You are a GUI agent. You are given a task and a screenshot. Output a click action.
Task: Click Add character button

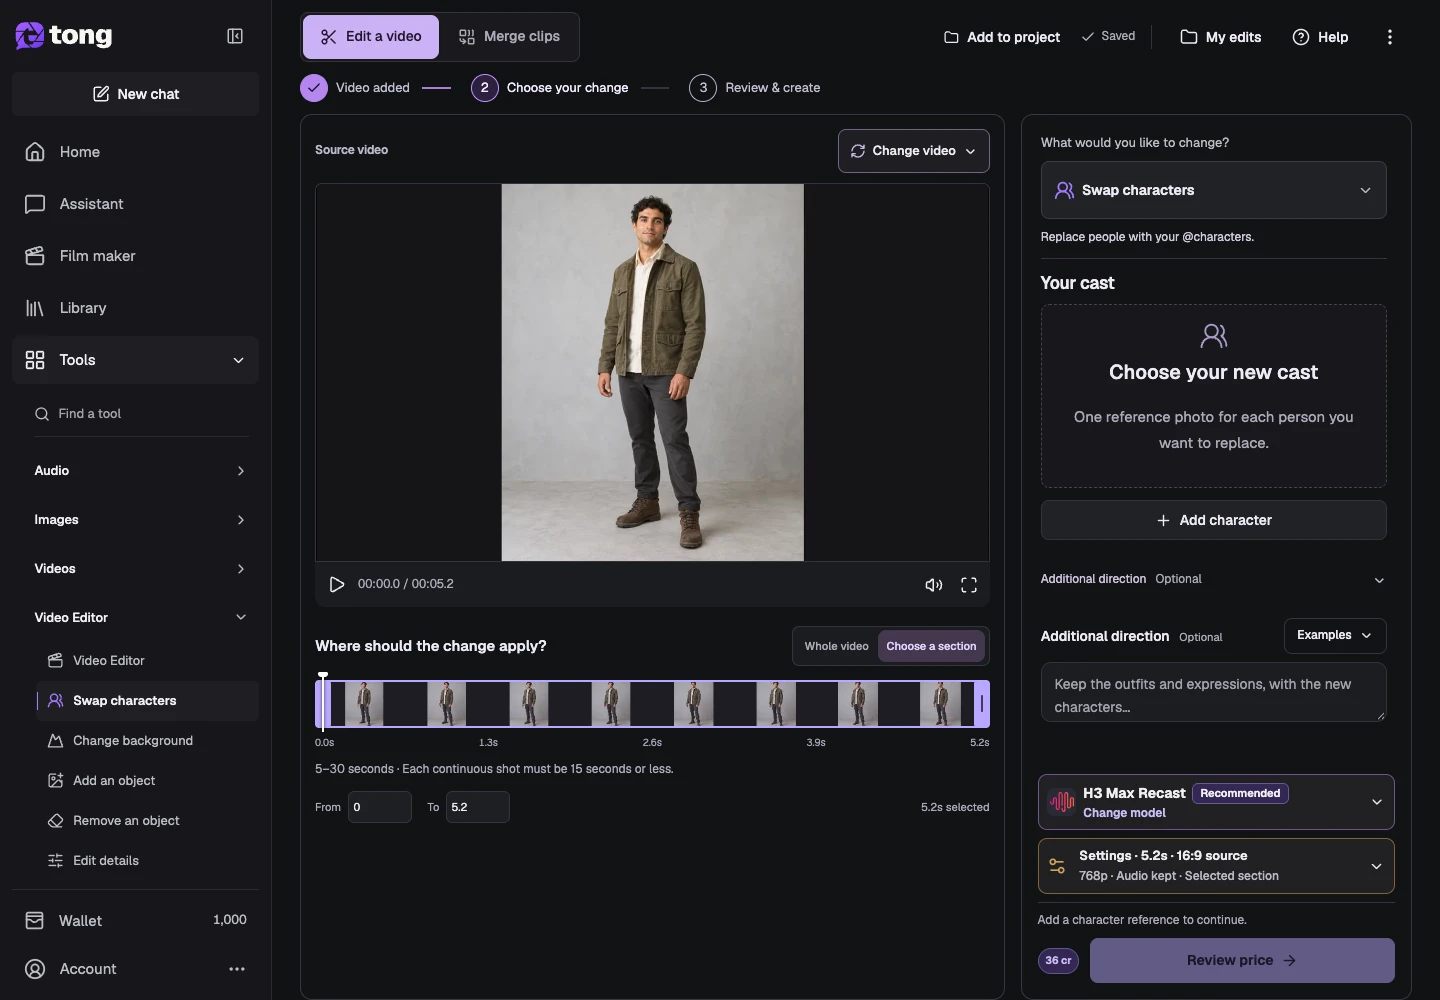1213,520
